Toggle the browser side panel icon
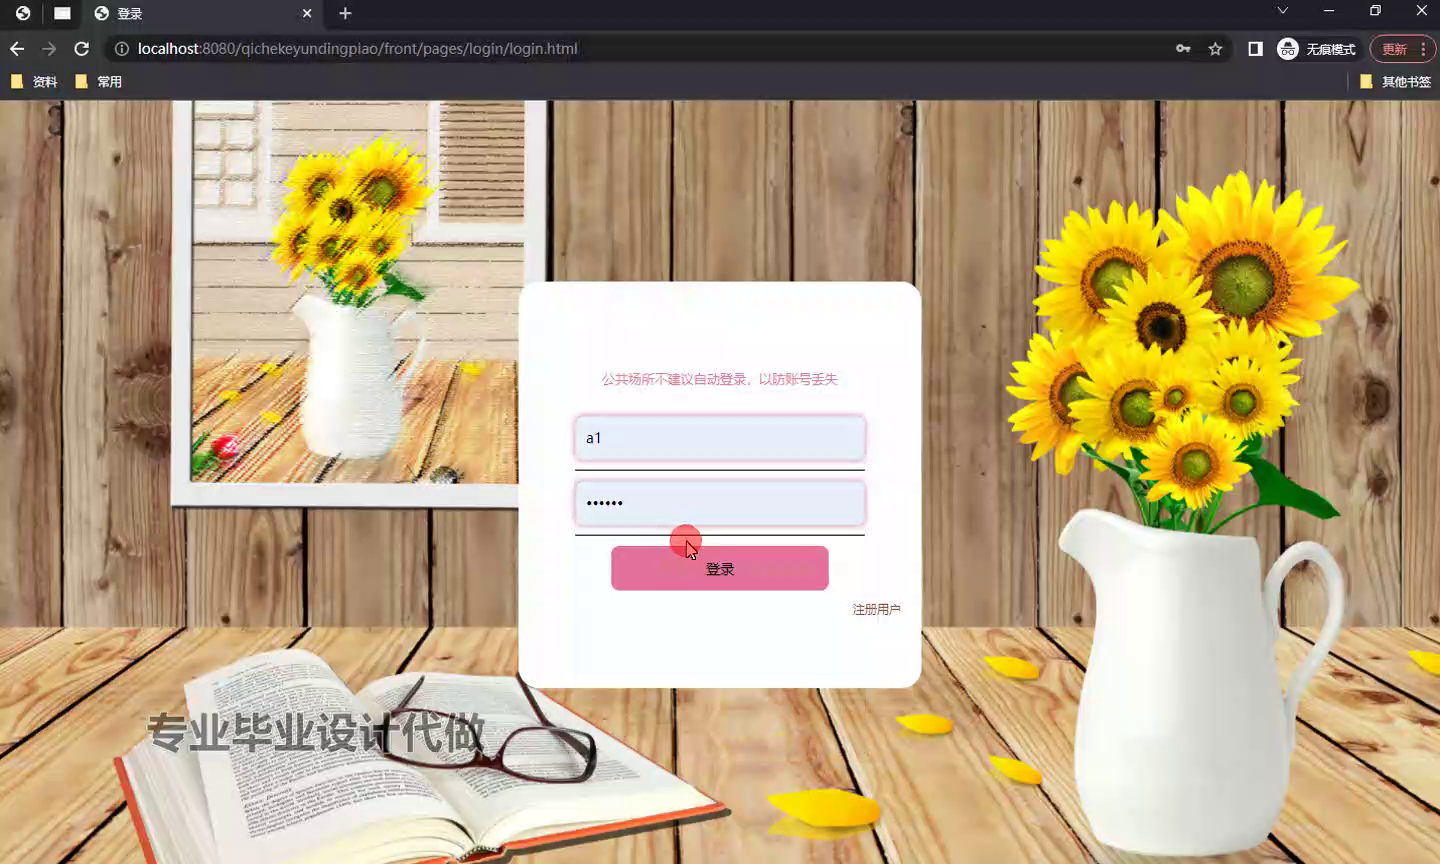This screenshot has width=1440, height=864. point(1255,49)
